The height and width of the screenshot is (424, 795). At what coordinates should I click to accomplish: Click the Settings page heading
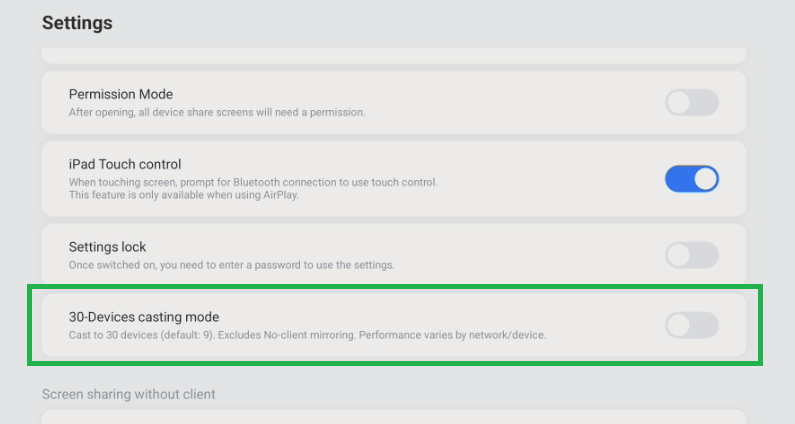[x=77, y=22]
